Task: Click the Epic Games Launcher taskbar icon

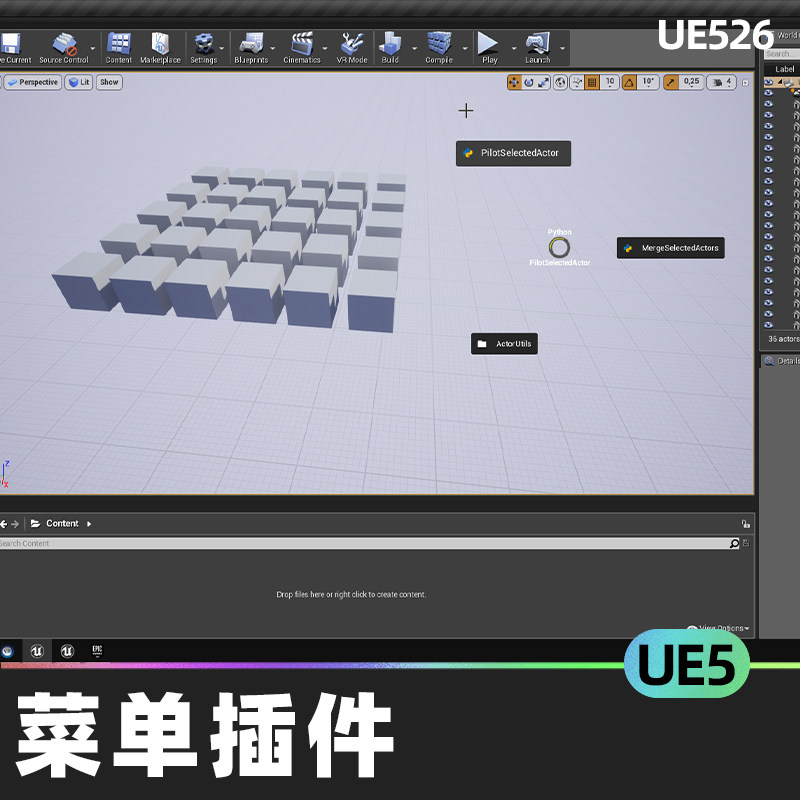Action: coord(97,651)
